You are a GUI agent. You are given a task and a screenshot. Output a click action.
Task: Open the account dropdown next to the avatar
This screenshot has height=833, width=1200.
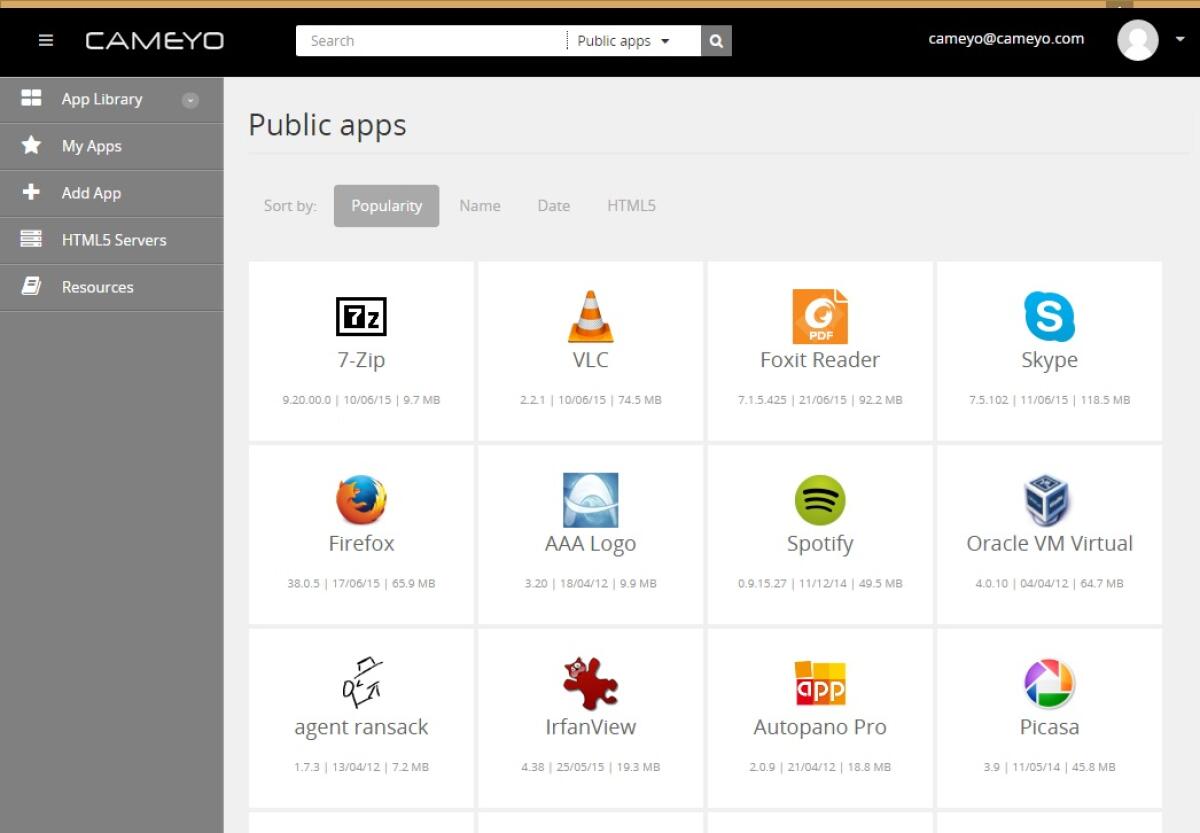[1180, 40]
